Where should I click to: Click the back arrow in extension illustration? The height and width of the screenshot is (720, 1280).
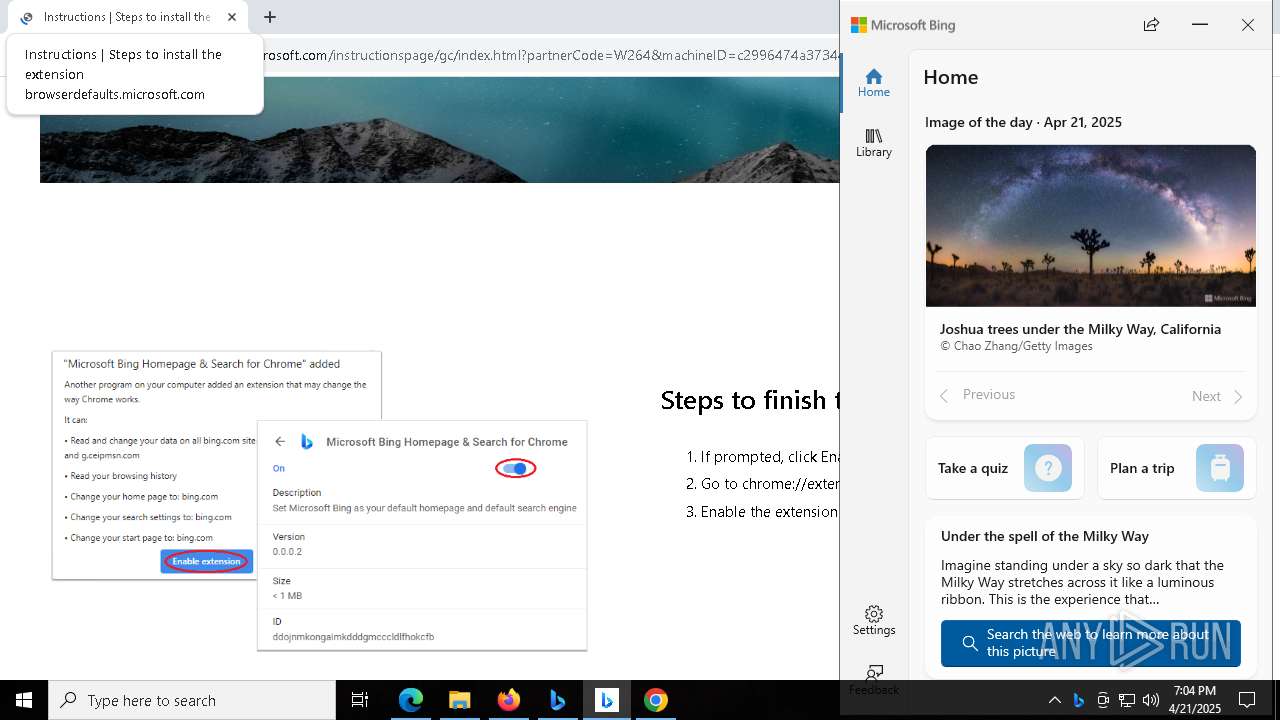(x=280, y=441)
